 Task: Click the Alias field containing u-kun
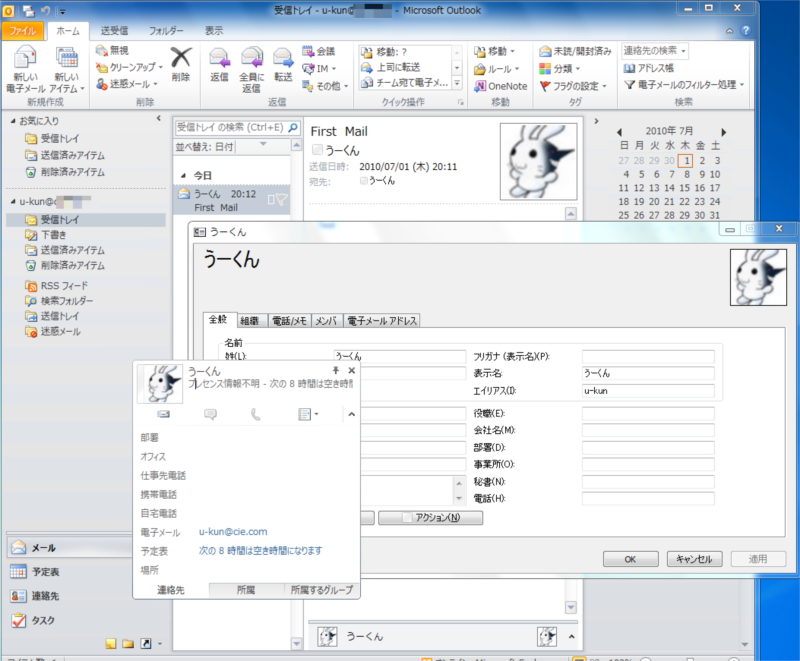tap(648, 391)
